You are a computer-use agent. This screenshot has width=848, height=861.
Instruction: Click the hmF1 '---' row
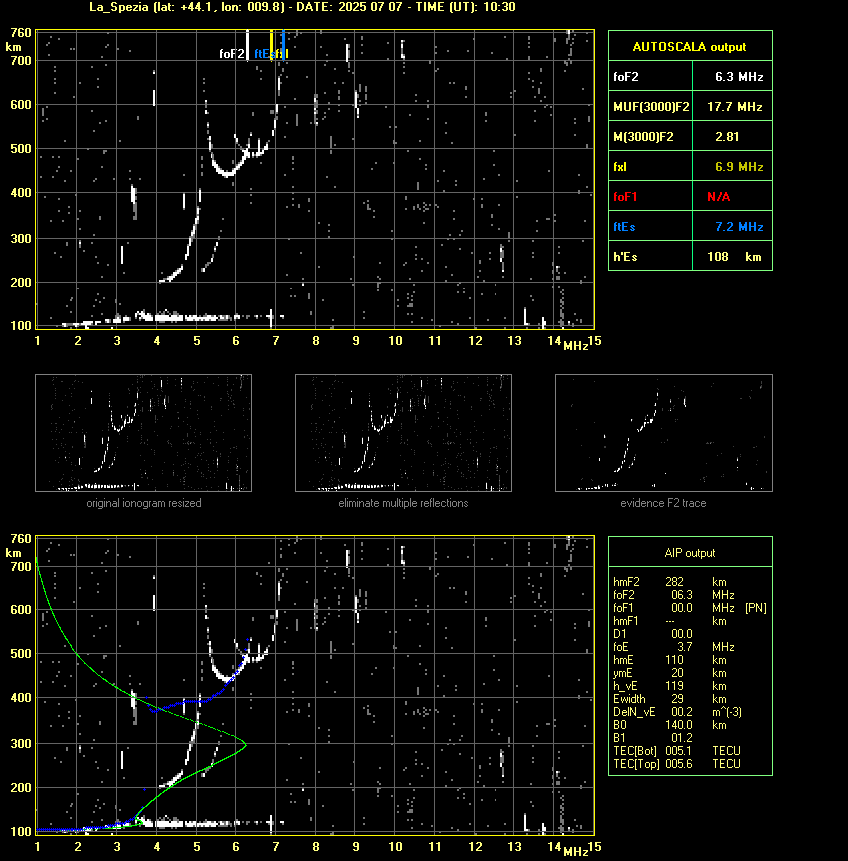pos(670,621)
